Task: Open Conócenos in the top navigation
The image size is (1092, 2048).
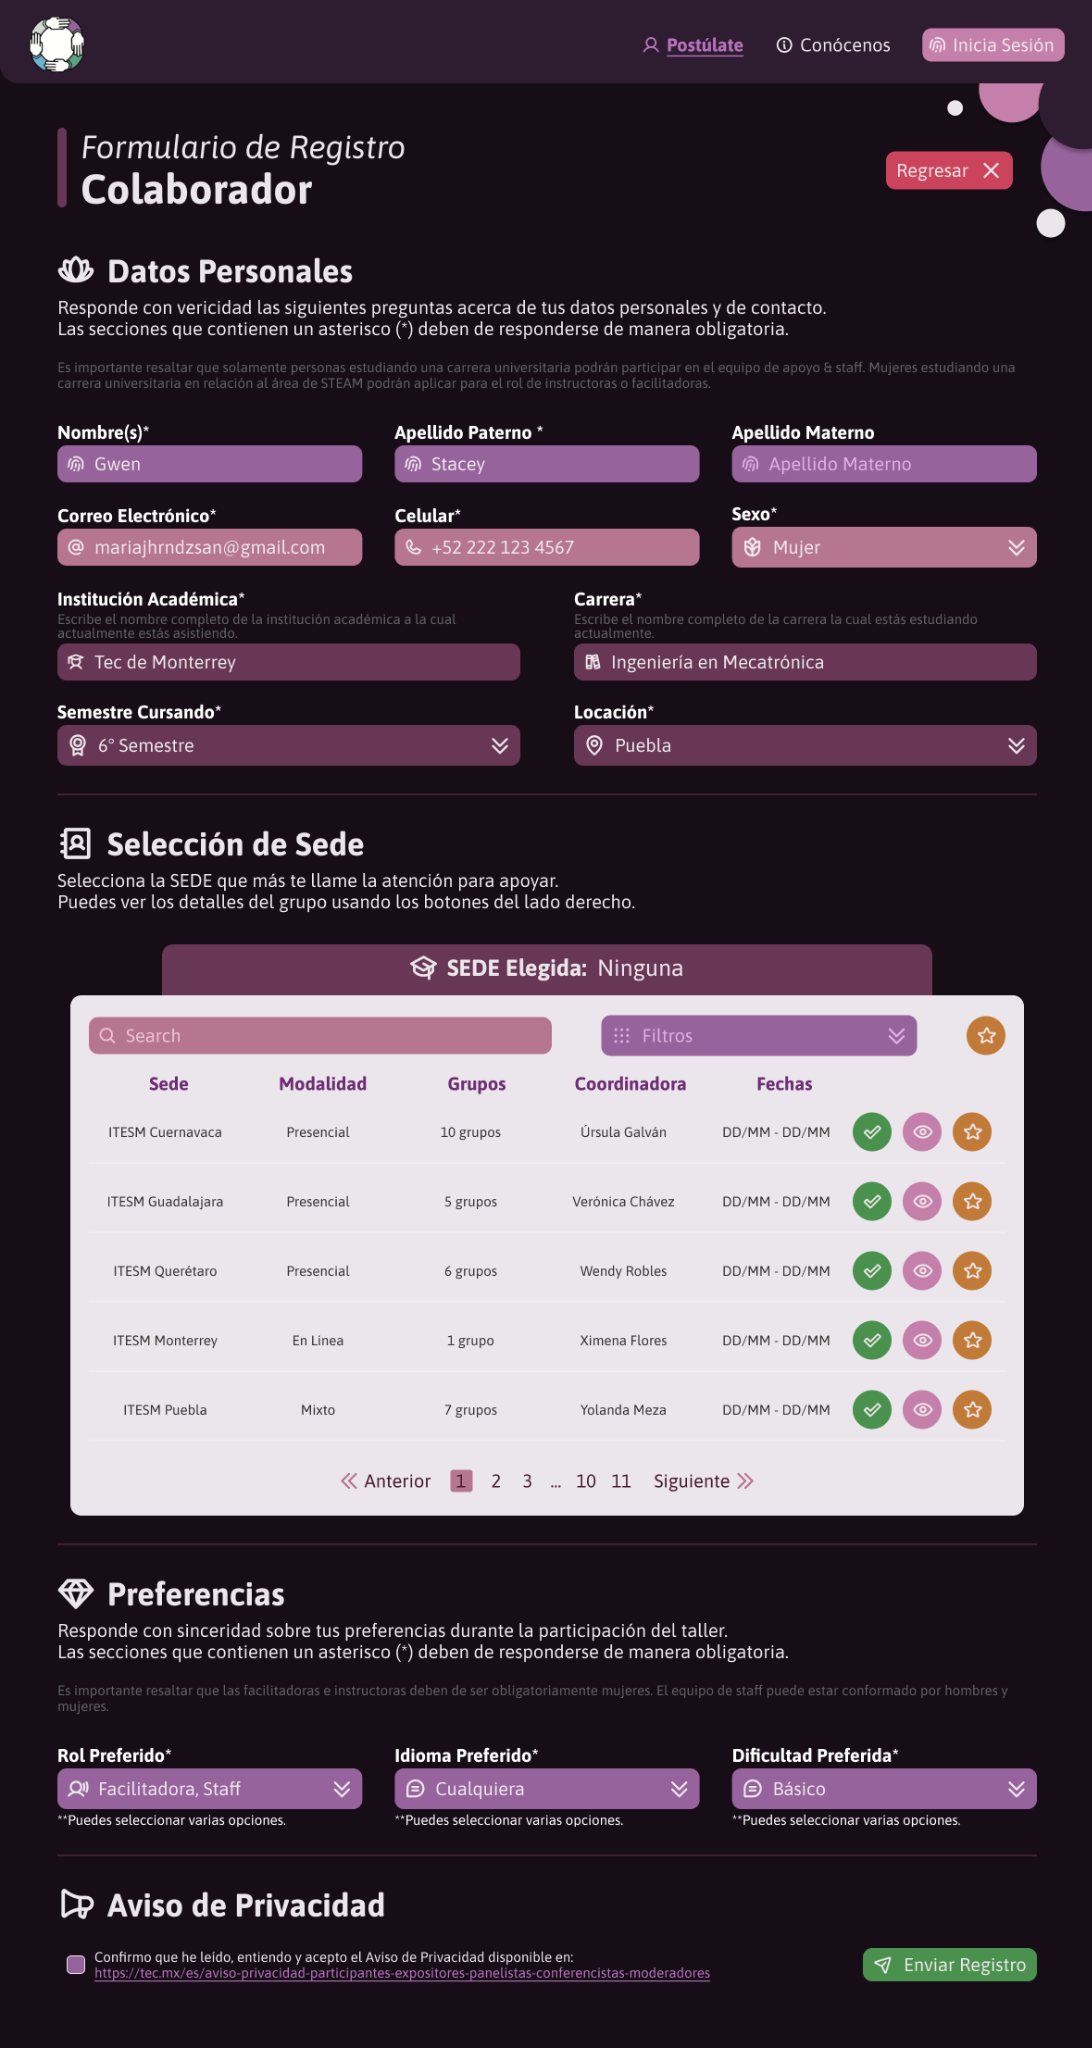Action: point(833,45)
